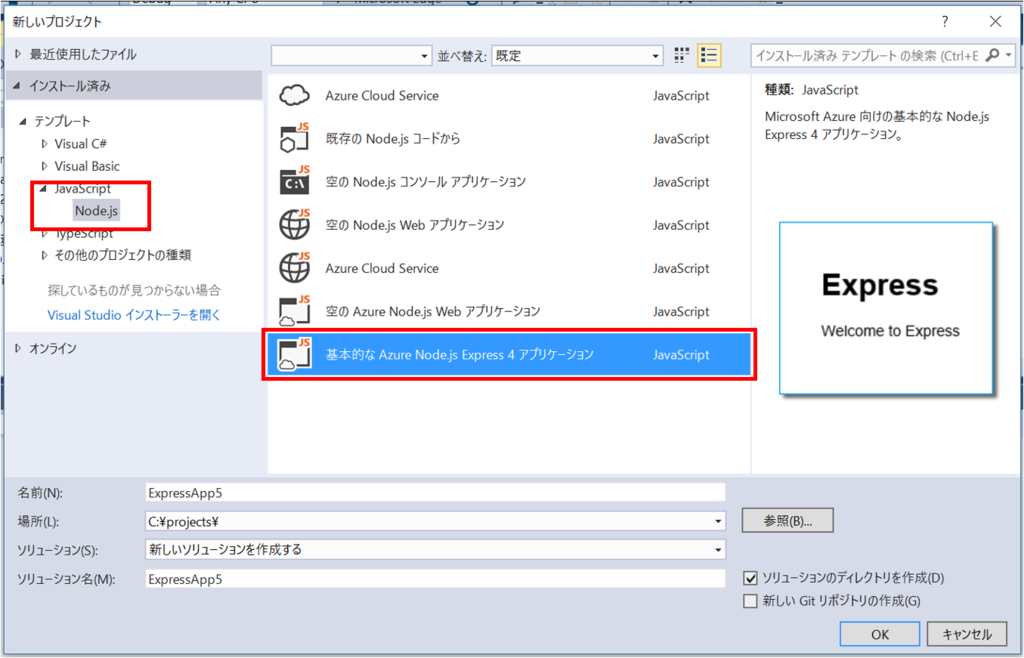The width and height of the screenshot is (1024, 658).
Task: Open the framework version dropdown
Action: pyautogui.click(x=352, y=55)
